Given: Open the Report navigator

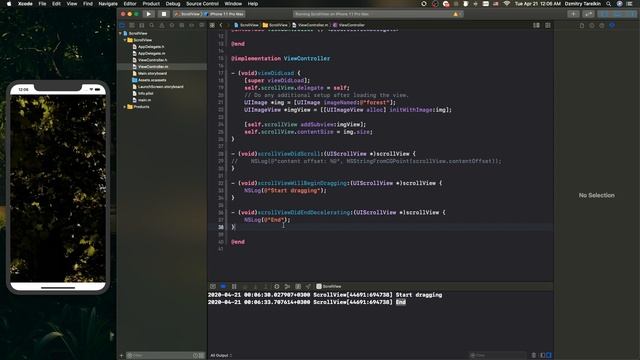Looking at the screenshot, I should click(202, 25).
